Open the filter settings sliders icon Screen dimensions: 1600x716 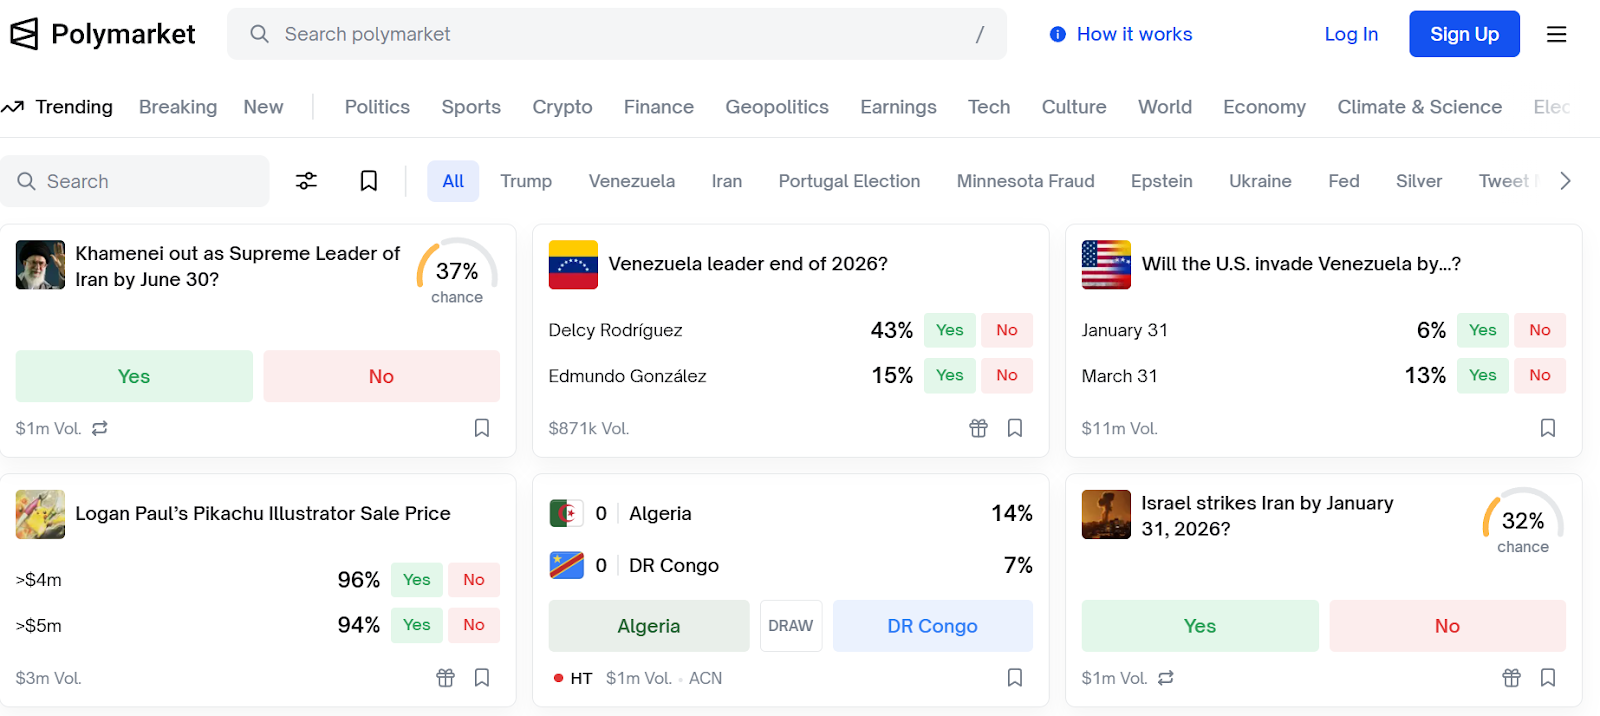pos(306,181)
